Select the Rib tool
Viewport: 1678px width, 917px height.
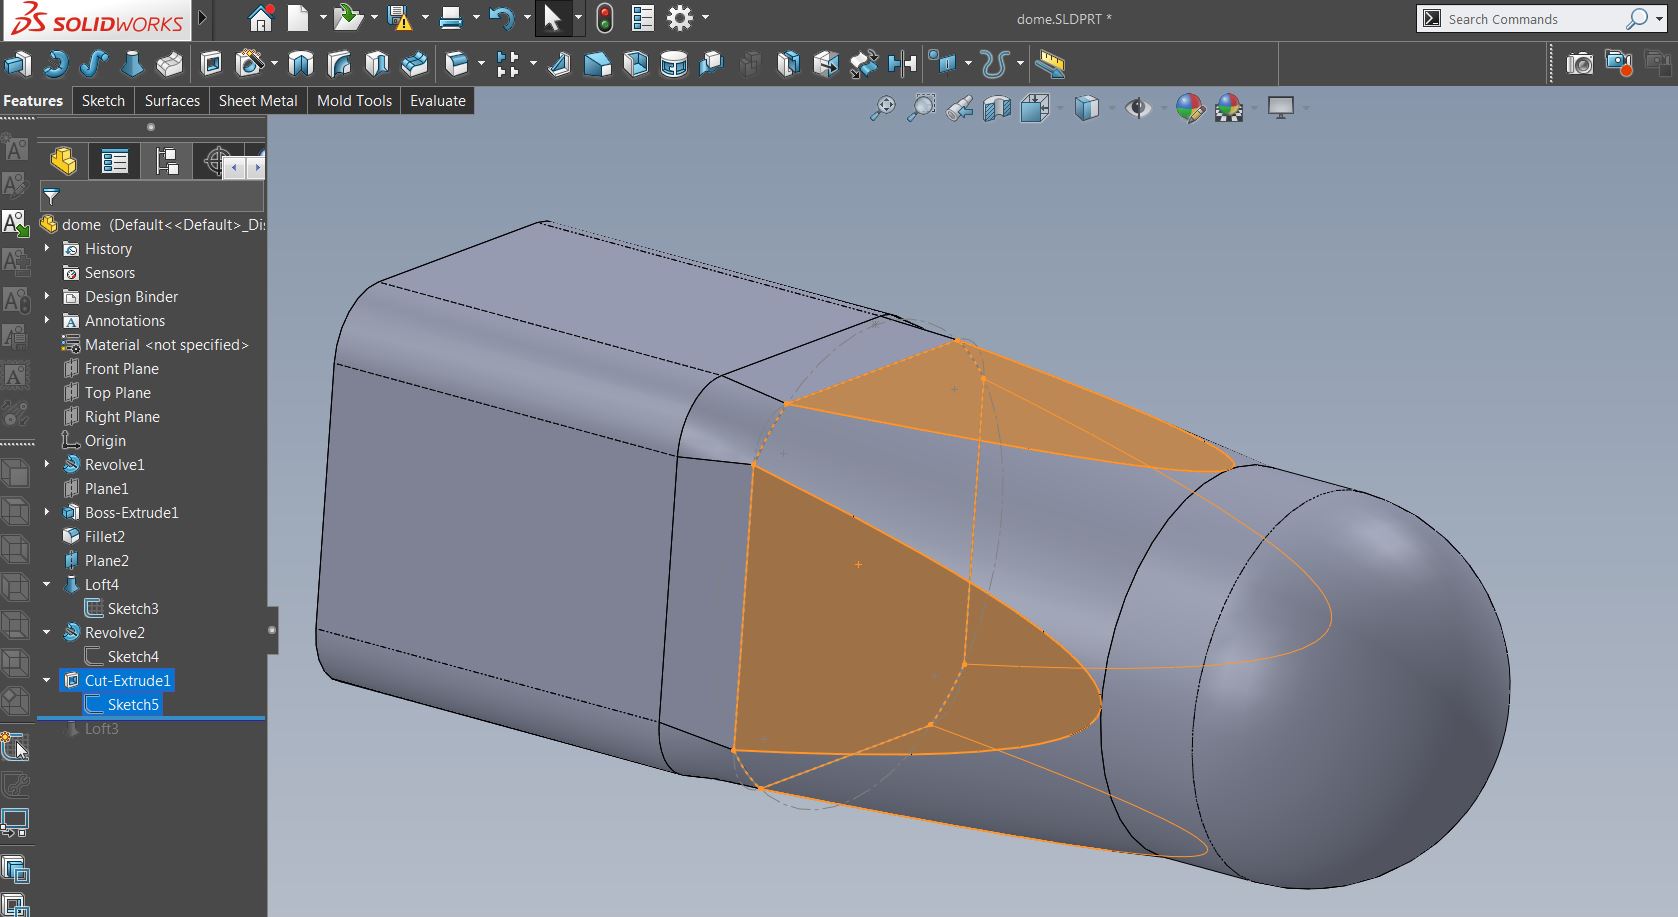pyautogui.click(x=560, y=65)
